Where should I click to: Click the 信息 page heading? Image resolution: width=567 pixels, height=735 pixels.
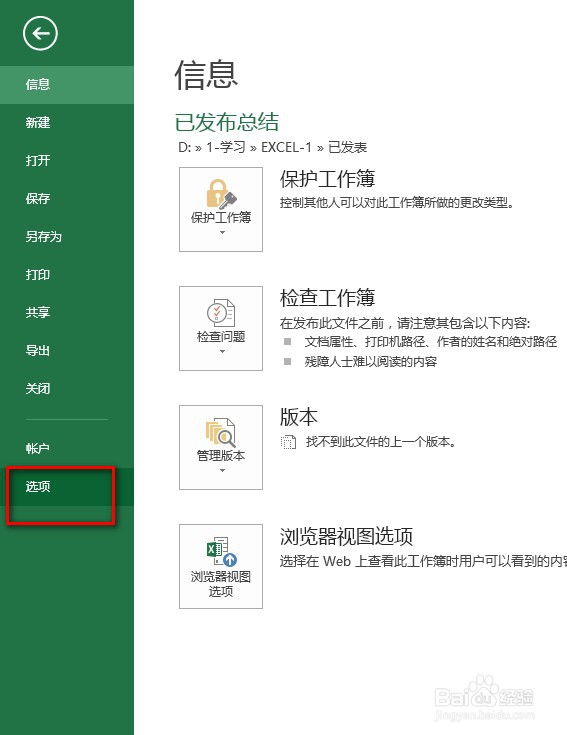tap(206, 75)
